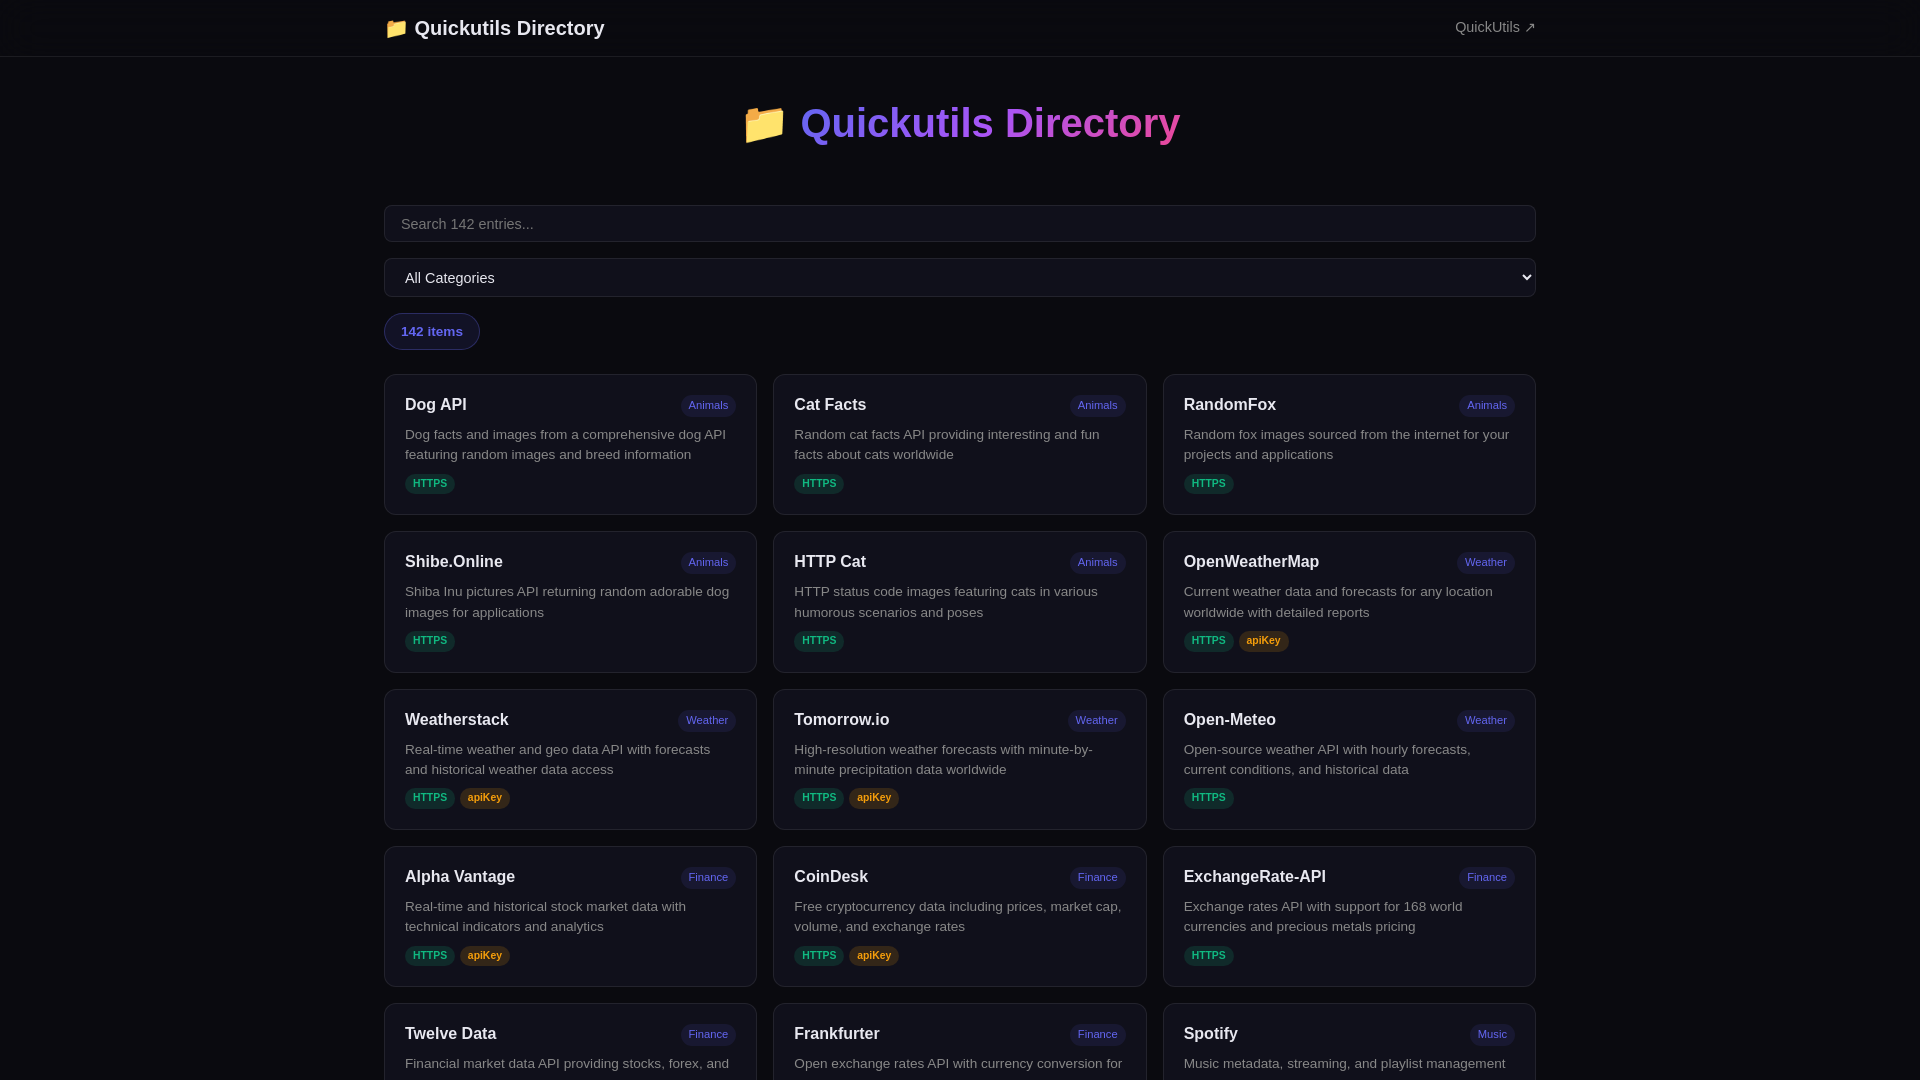Click the apiKey badge on OpenWeatherMap
1920x1080 pixels.
click(1264, 641)
